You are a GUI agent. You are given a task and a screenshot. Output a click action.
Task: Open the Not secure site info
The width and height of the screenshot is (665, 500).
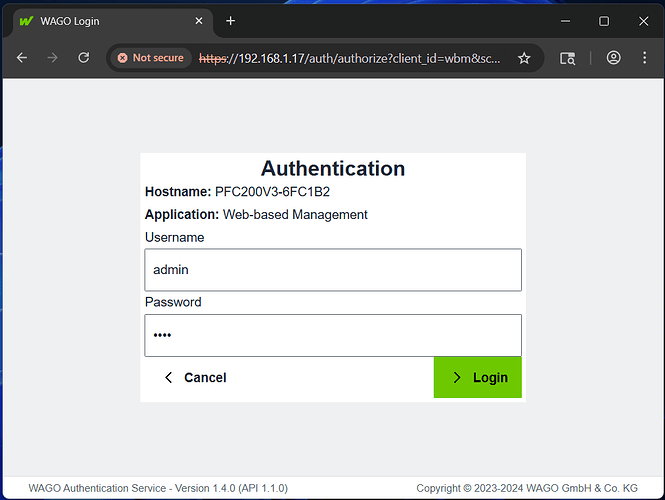click(x=151, y=58)
